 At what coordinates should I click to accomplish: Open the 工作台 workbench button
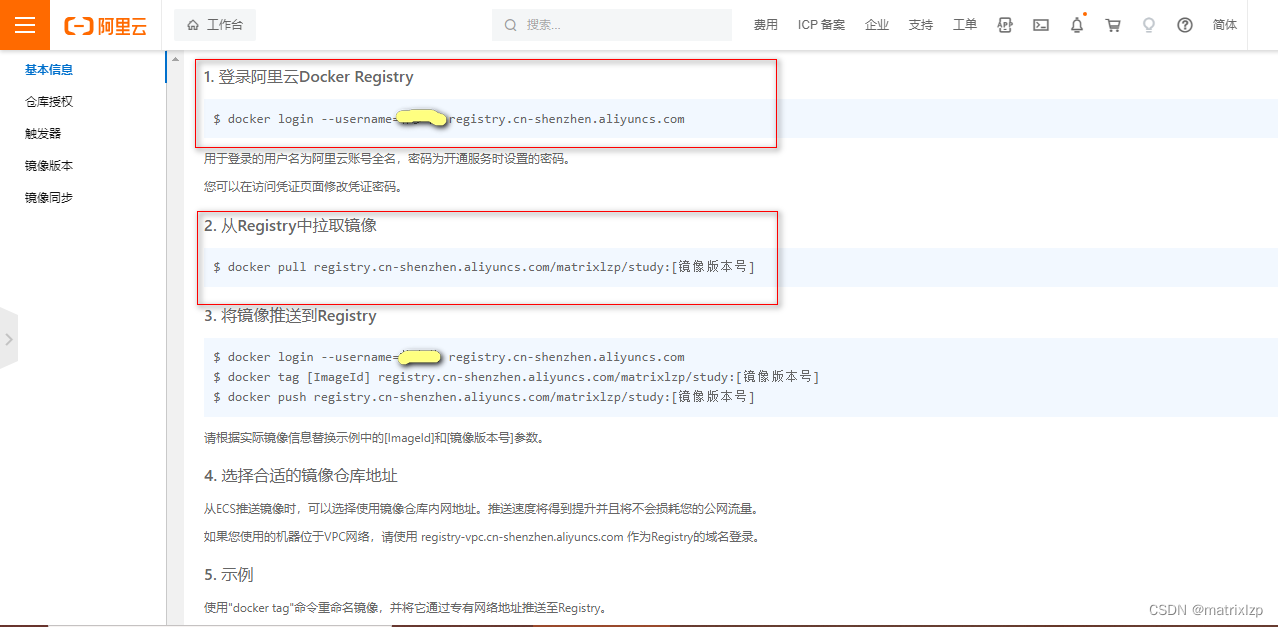(x=215, y=25)
